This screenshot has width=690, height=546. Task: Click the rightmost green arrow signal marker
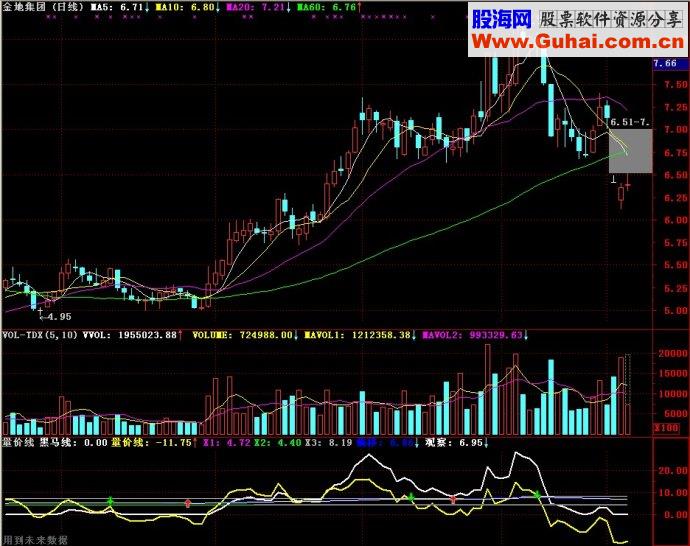(537, 495)
